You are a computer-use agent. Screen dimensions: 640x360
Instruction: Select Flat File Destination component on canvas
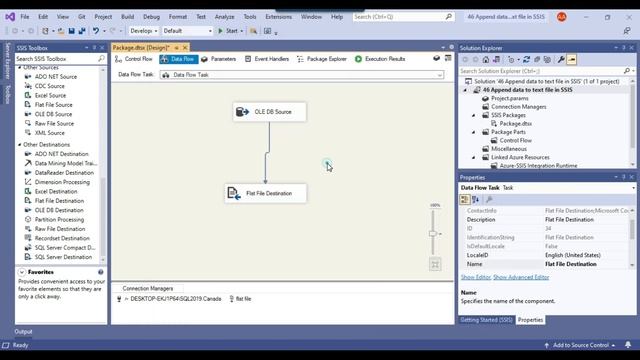click(x=266, y=193)
